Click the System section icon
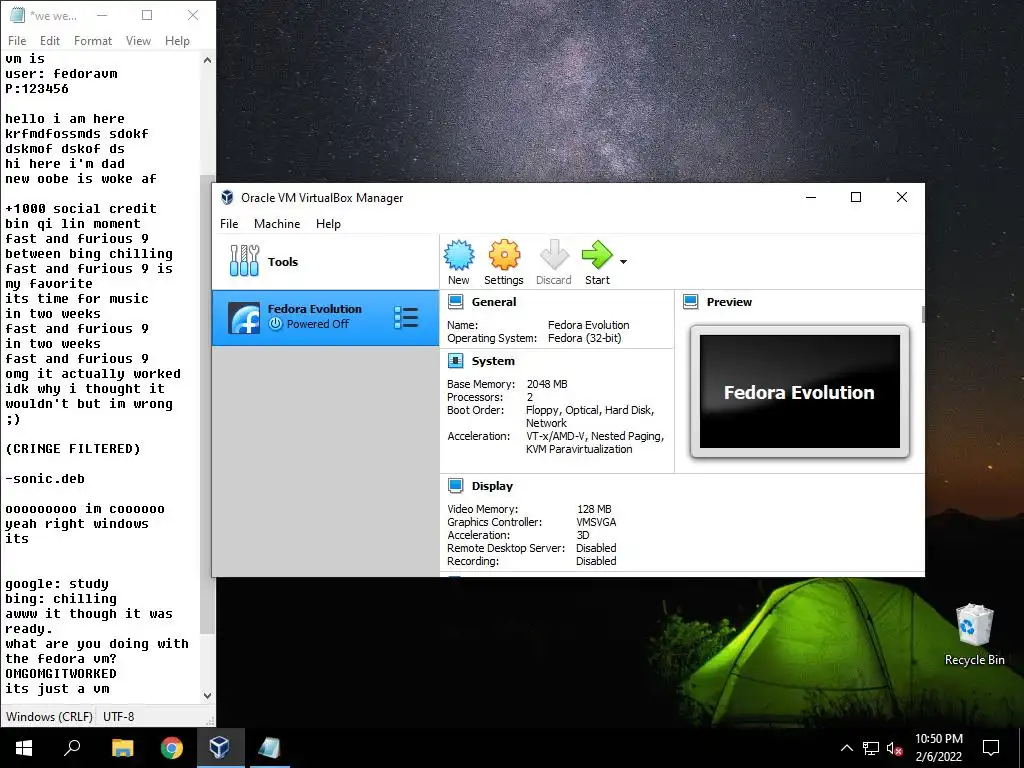 tap(456, 360)
